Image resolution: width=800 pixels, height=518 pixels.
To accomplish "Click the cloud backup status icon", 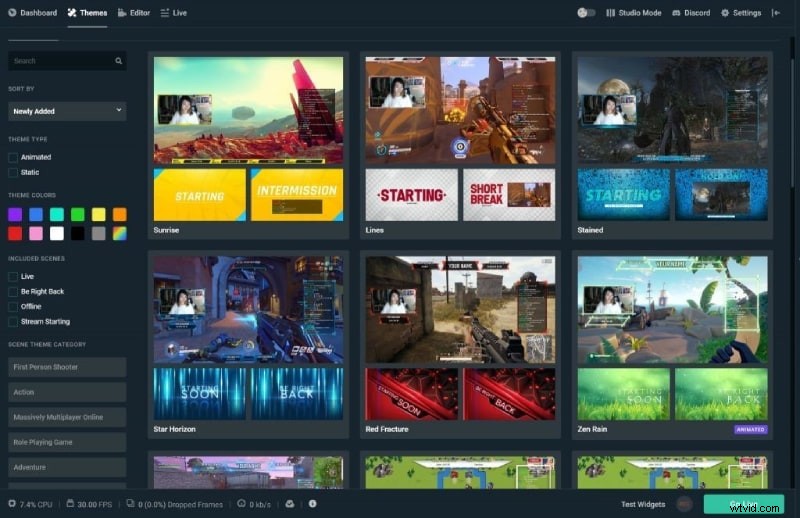I will (x=290, y=504).
